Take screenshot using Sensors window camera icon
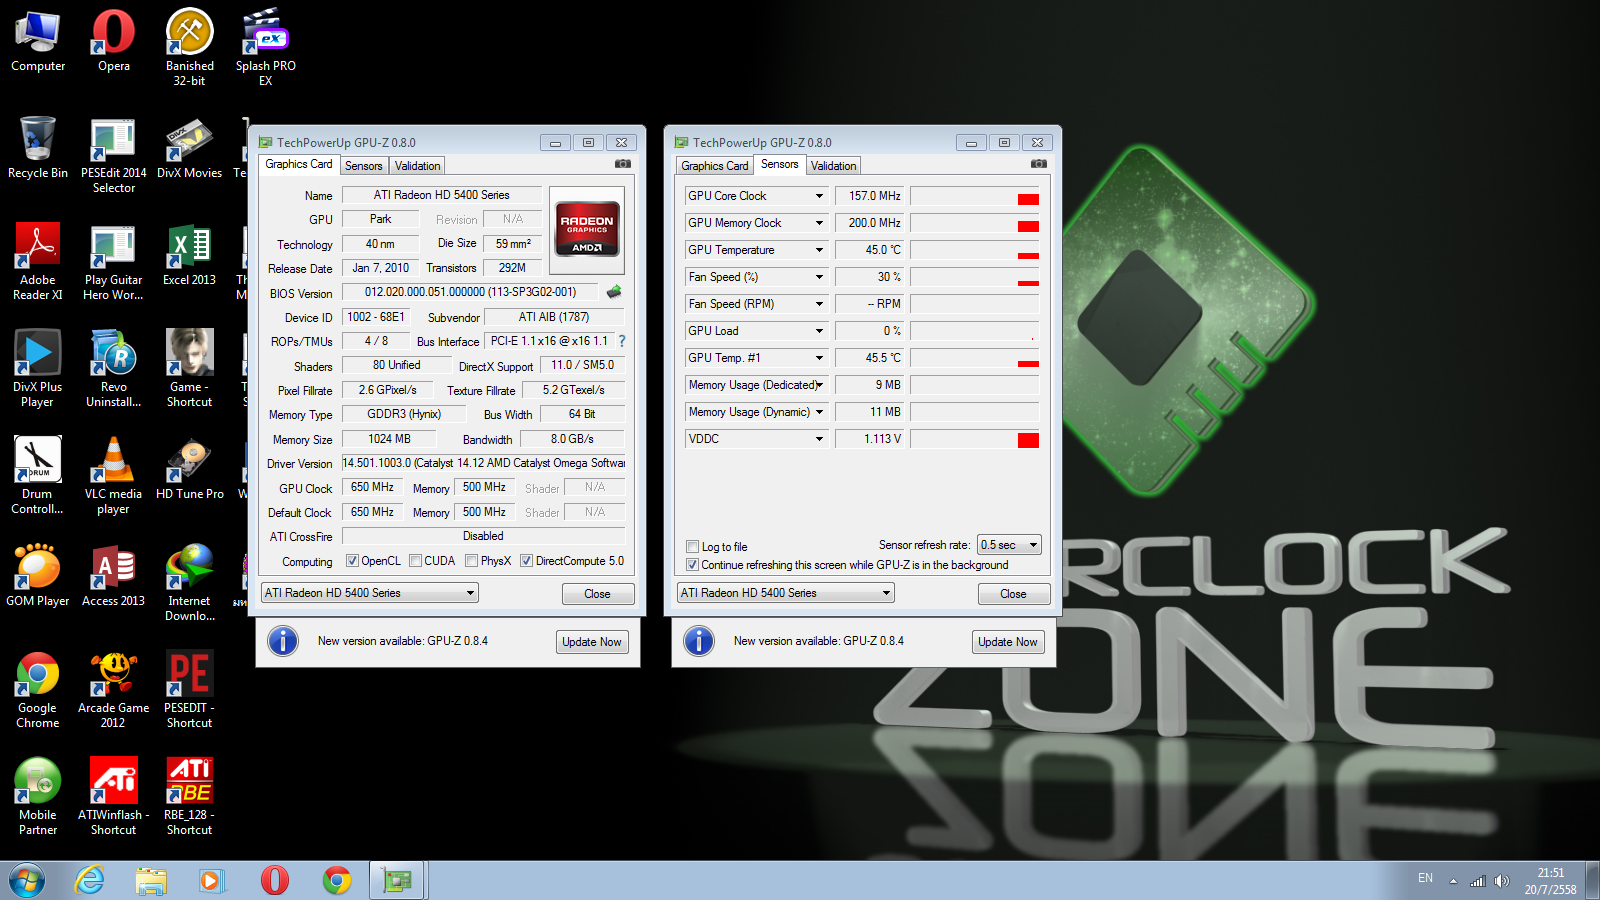The height and width of the screenshot is (900, 1600). click(1039, 164)
